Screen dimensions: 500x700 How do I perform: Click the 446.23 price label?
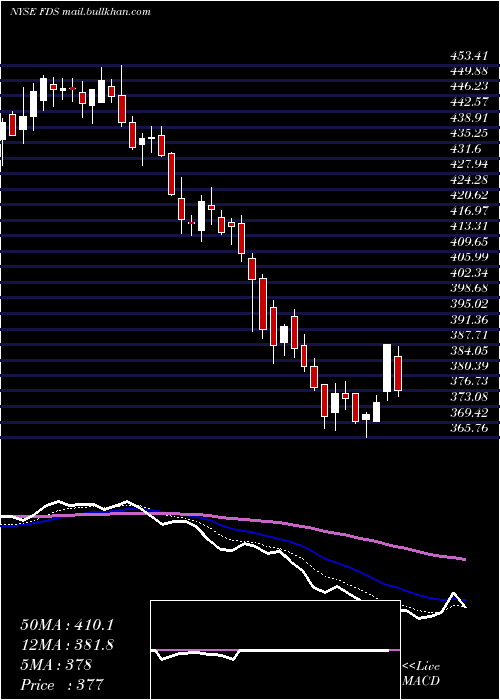(x=469, y=86)
